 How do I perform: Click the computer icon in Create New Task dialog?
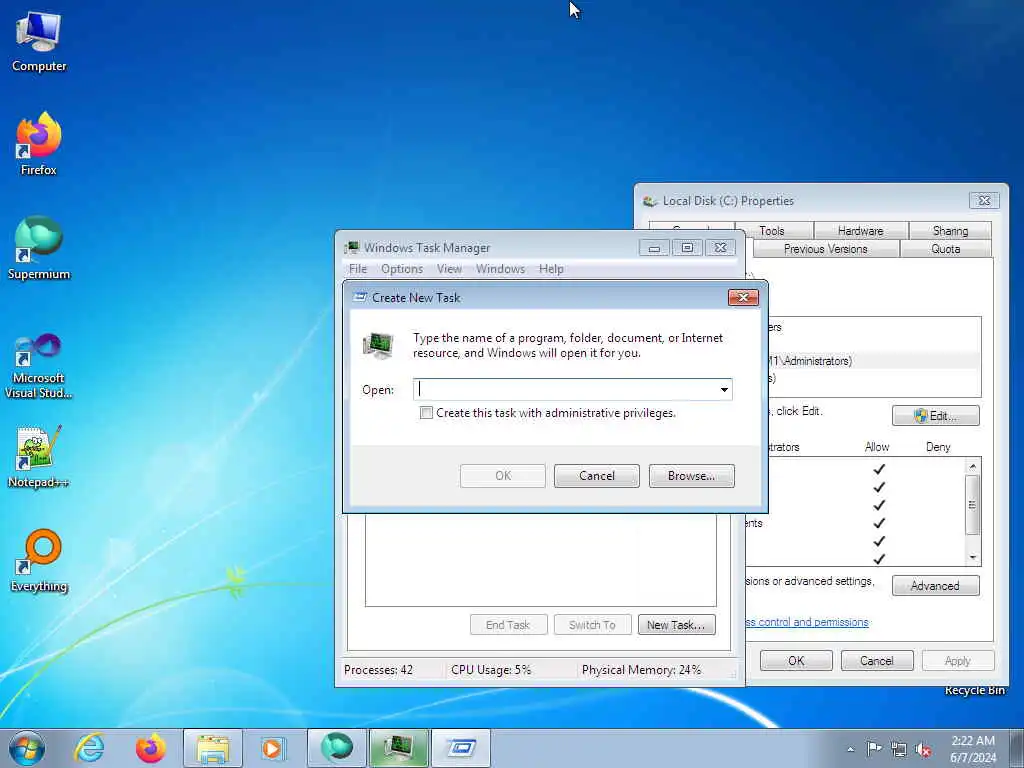click(378, 345)
